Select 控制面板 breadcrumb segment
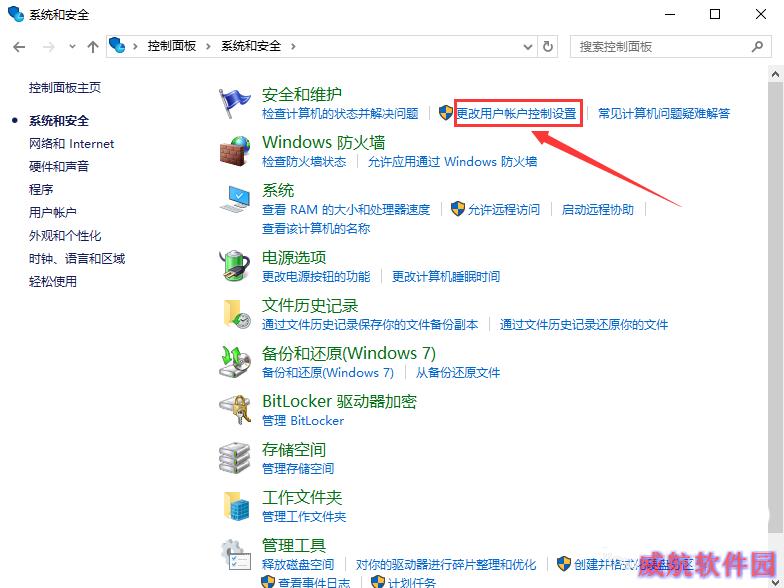784x588 pixels. coord(172,46)
